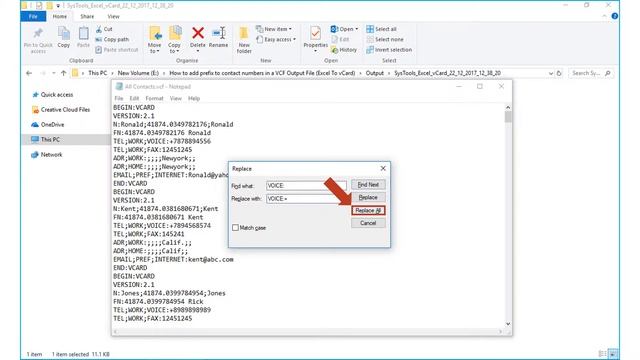Open recent locations dropdown arrow
Image resolution: width=640 pixels, height=360 pixels.
[53, 73]
